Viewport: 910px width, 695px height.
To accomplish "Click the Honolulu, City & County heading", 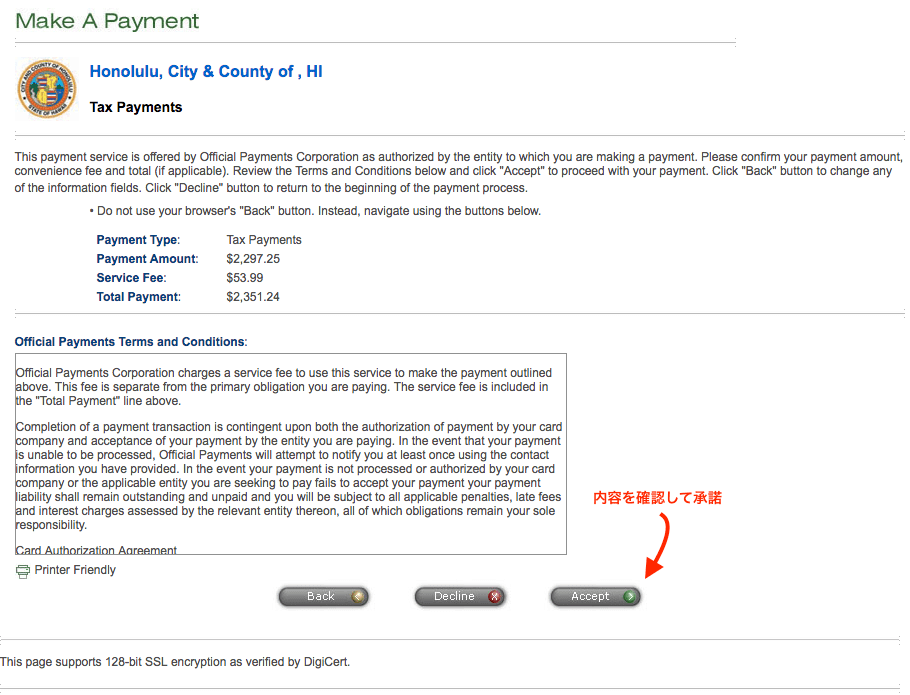I will coord(206,72).
